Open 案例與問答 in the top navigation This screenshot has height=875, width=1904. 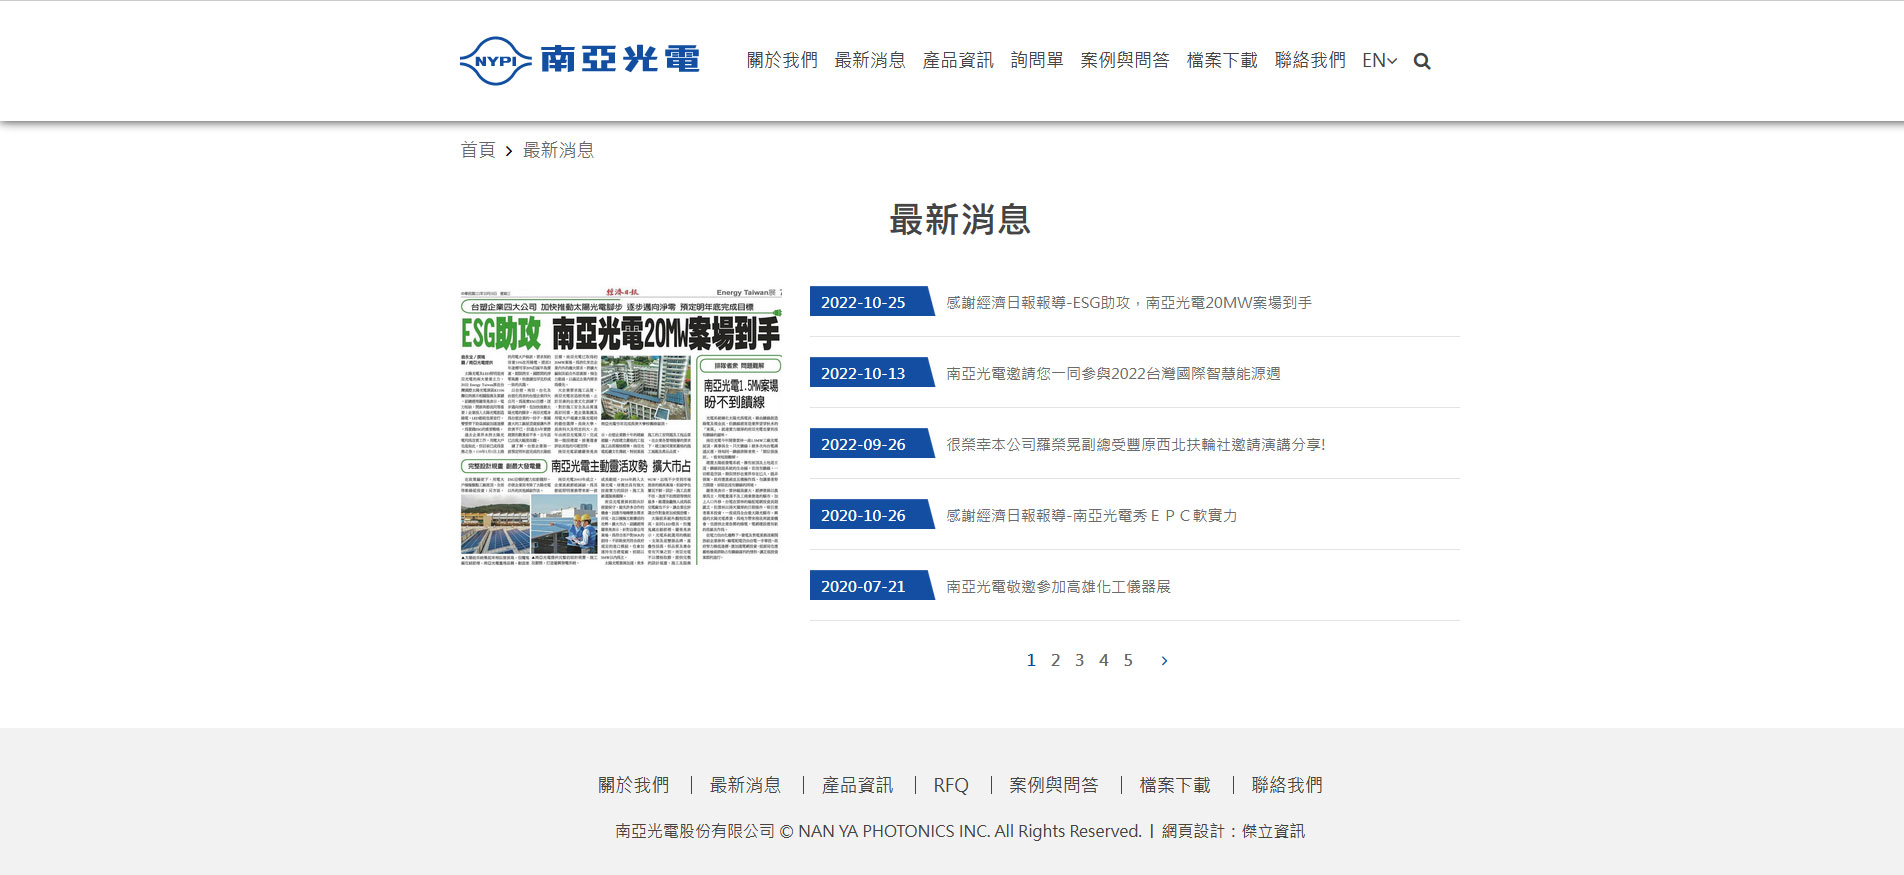[x=1125, y=60]
